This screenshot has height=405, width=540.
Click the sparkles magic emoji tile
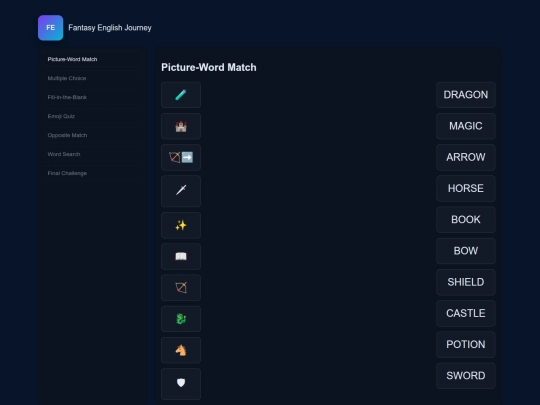point(181,226)
